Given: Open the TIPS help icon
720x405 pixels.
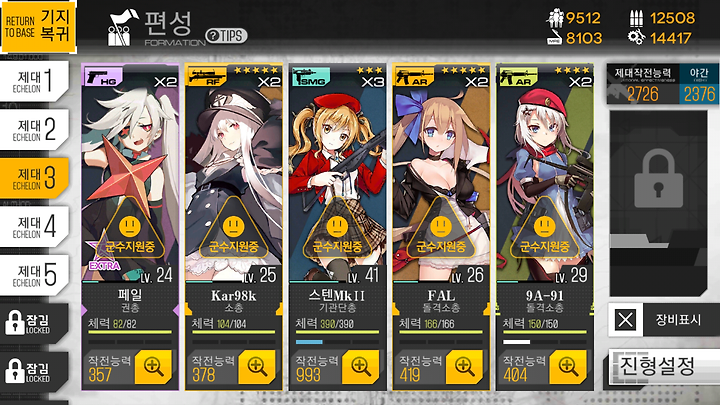Looking at the screenshot, I should click(x=226, y=35).
